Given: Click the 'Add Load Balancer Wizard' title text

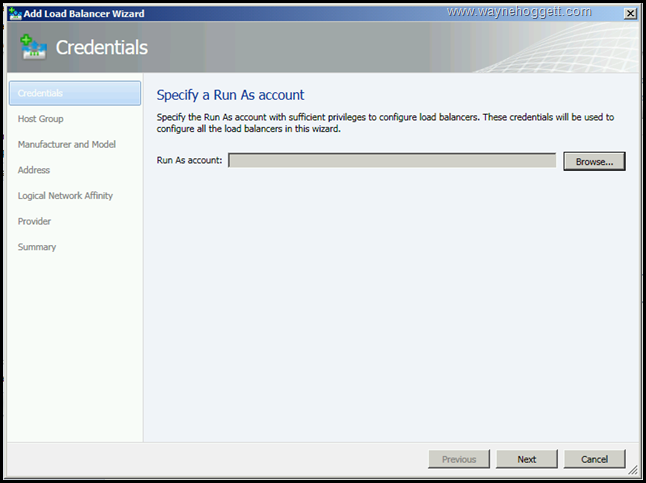Looking at the screenshot, I should [x=84, y=14].
